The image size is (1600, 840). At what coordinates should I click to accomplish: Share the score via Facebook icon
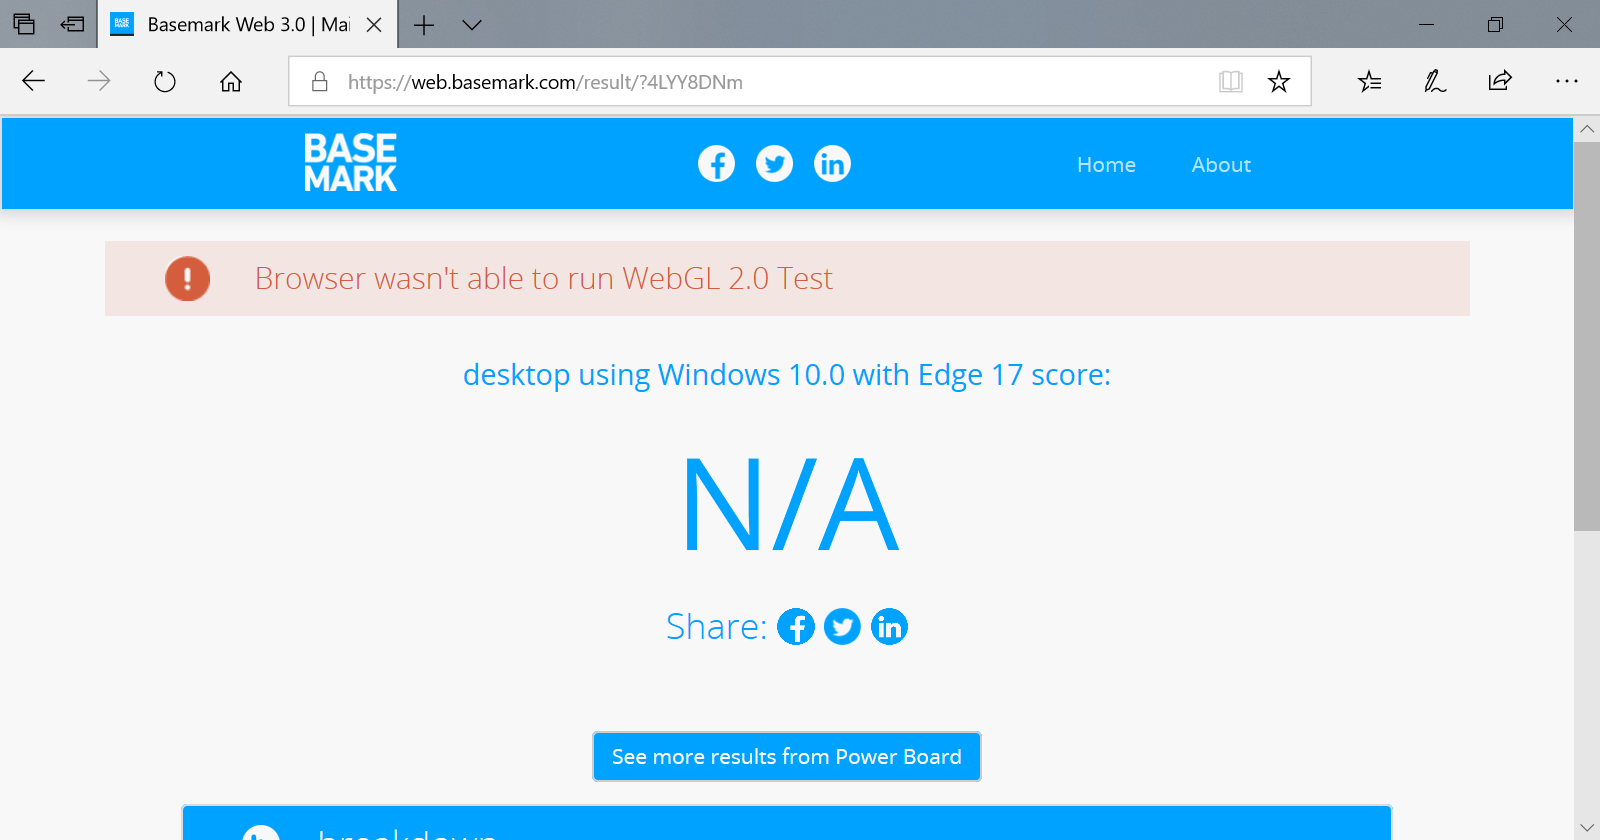tap(796, 627)
